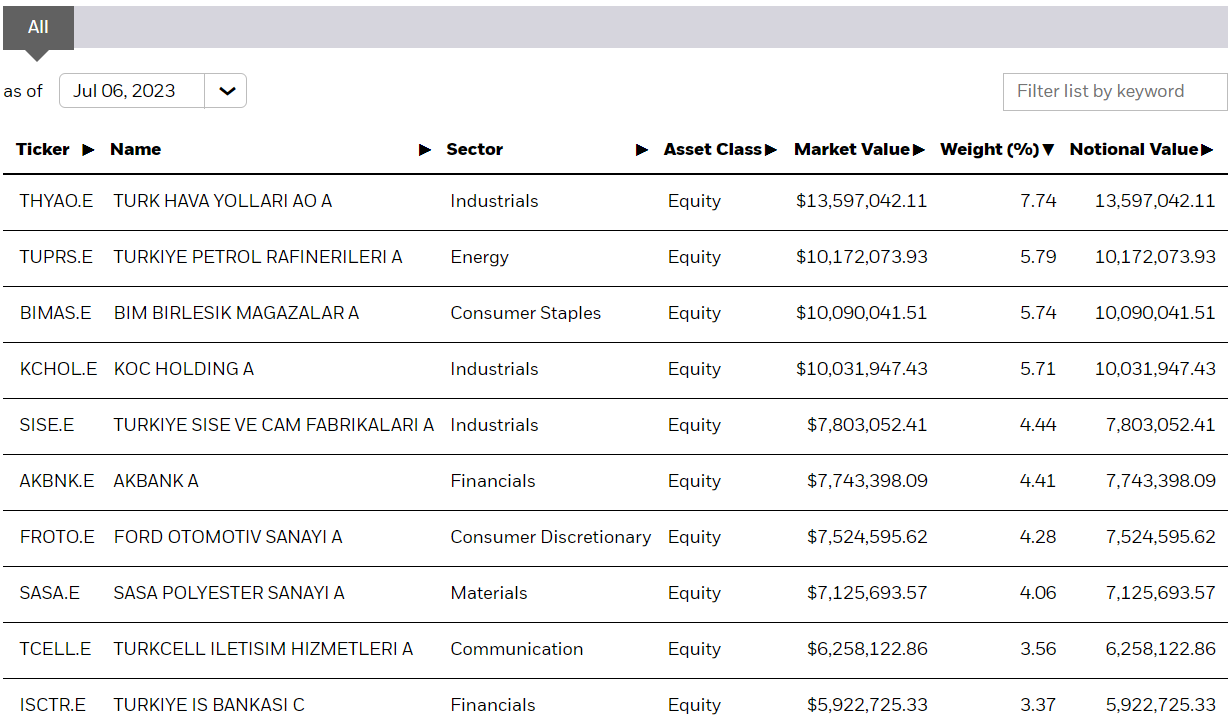Click the Consumer Discretionary sector cell
This screenshot has width=1231, height=725.
551,537
